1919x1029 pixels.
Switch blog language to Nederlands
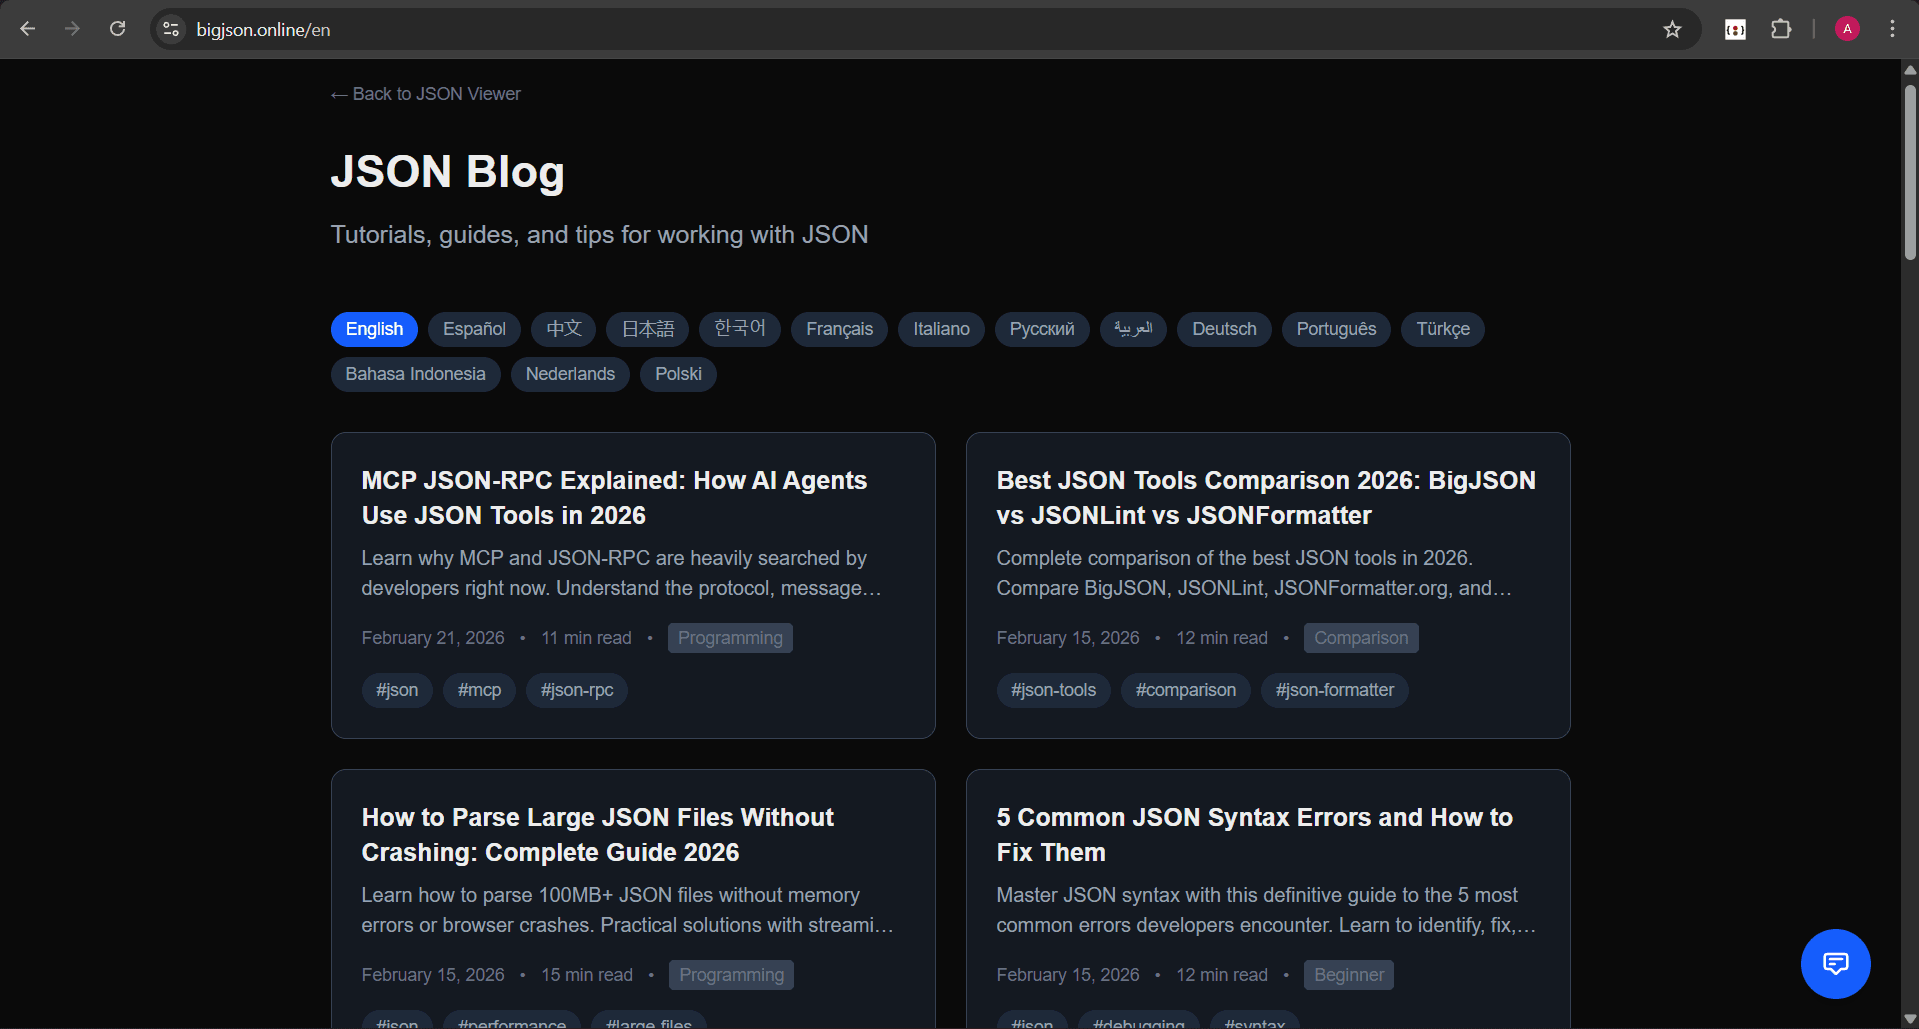[x=570, y=374]
